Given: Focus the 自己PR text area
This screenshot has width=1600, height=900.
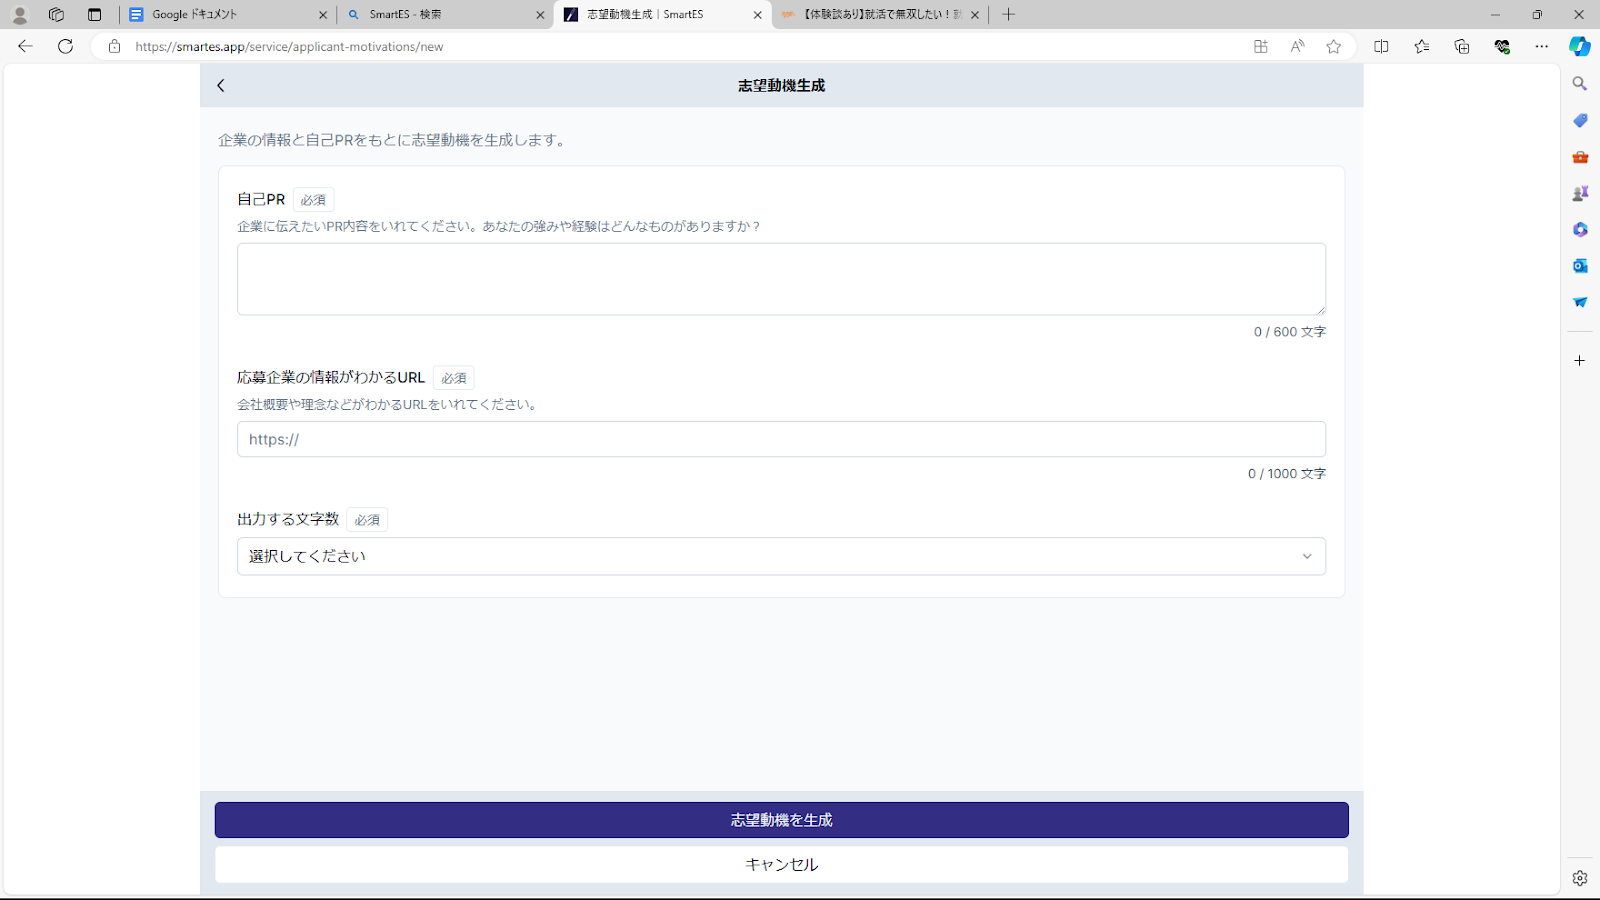Looking at the screenshot, I should click(x=781, y=279).
